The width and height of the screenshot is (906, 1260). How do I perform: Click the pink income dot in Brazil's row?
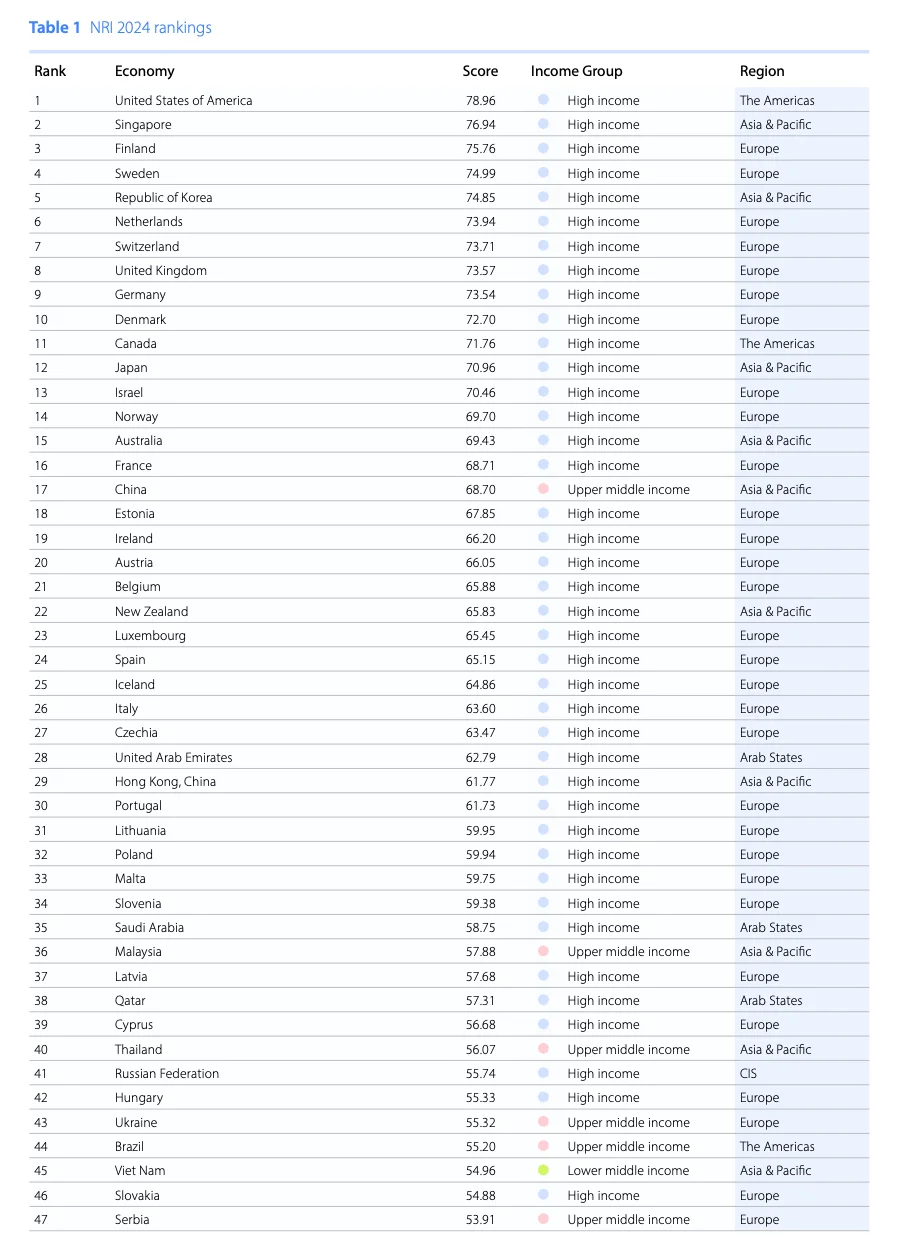tap(543, 1146)
